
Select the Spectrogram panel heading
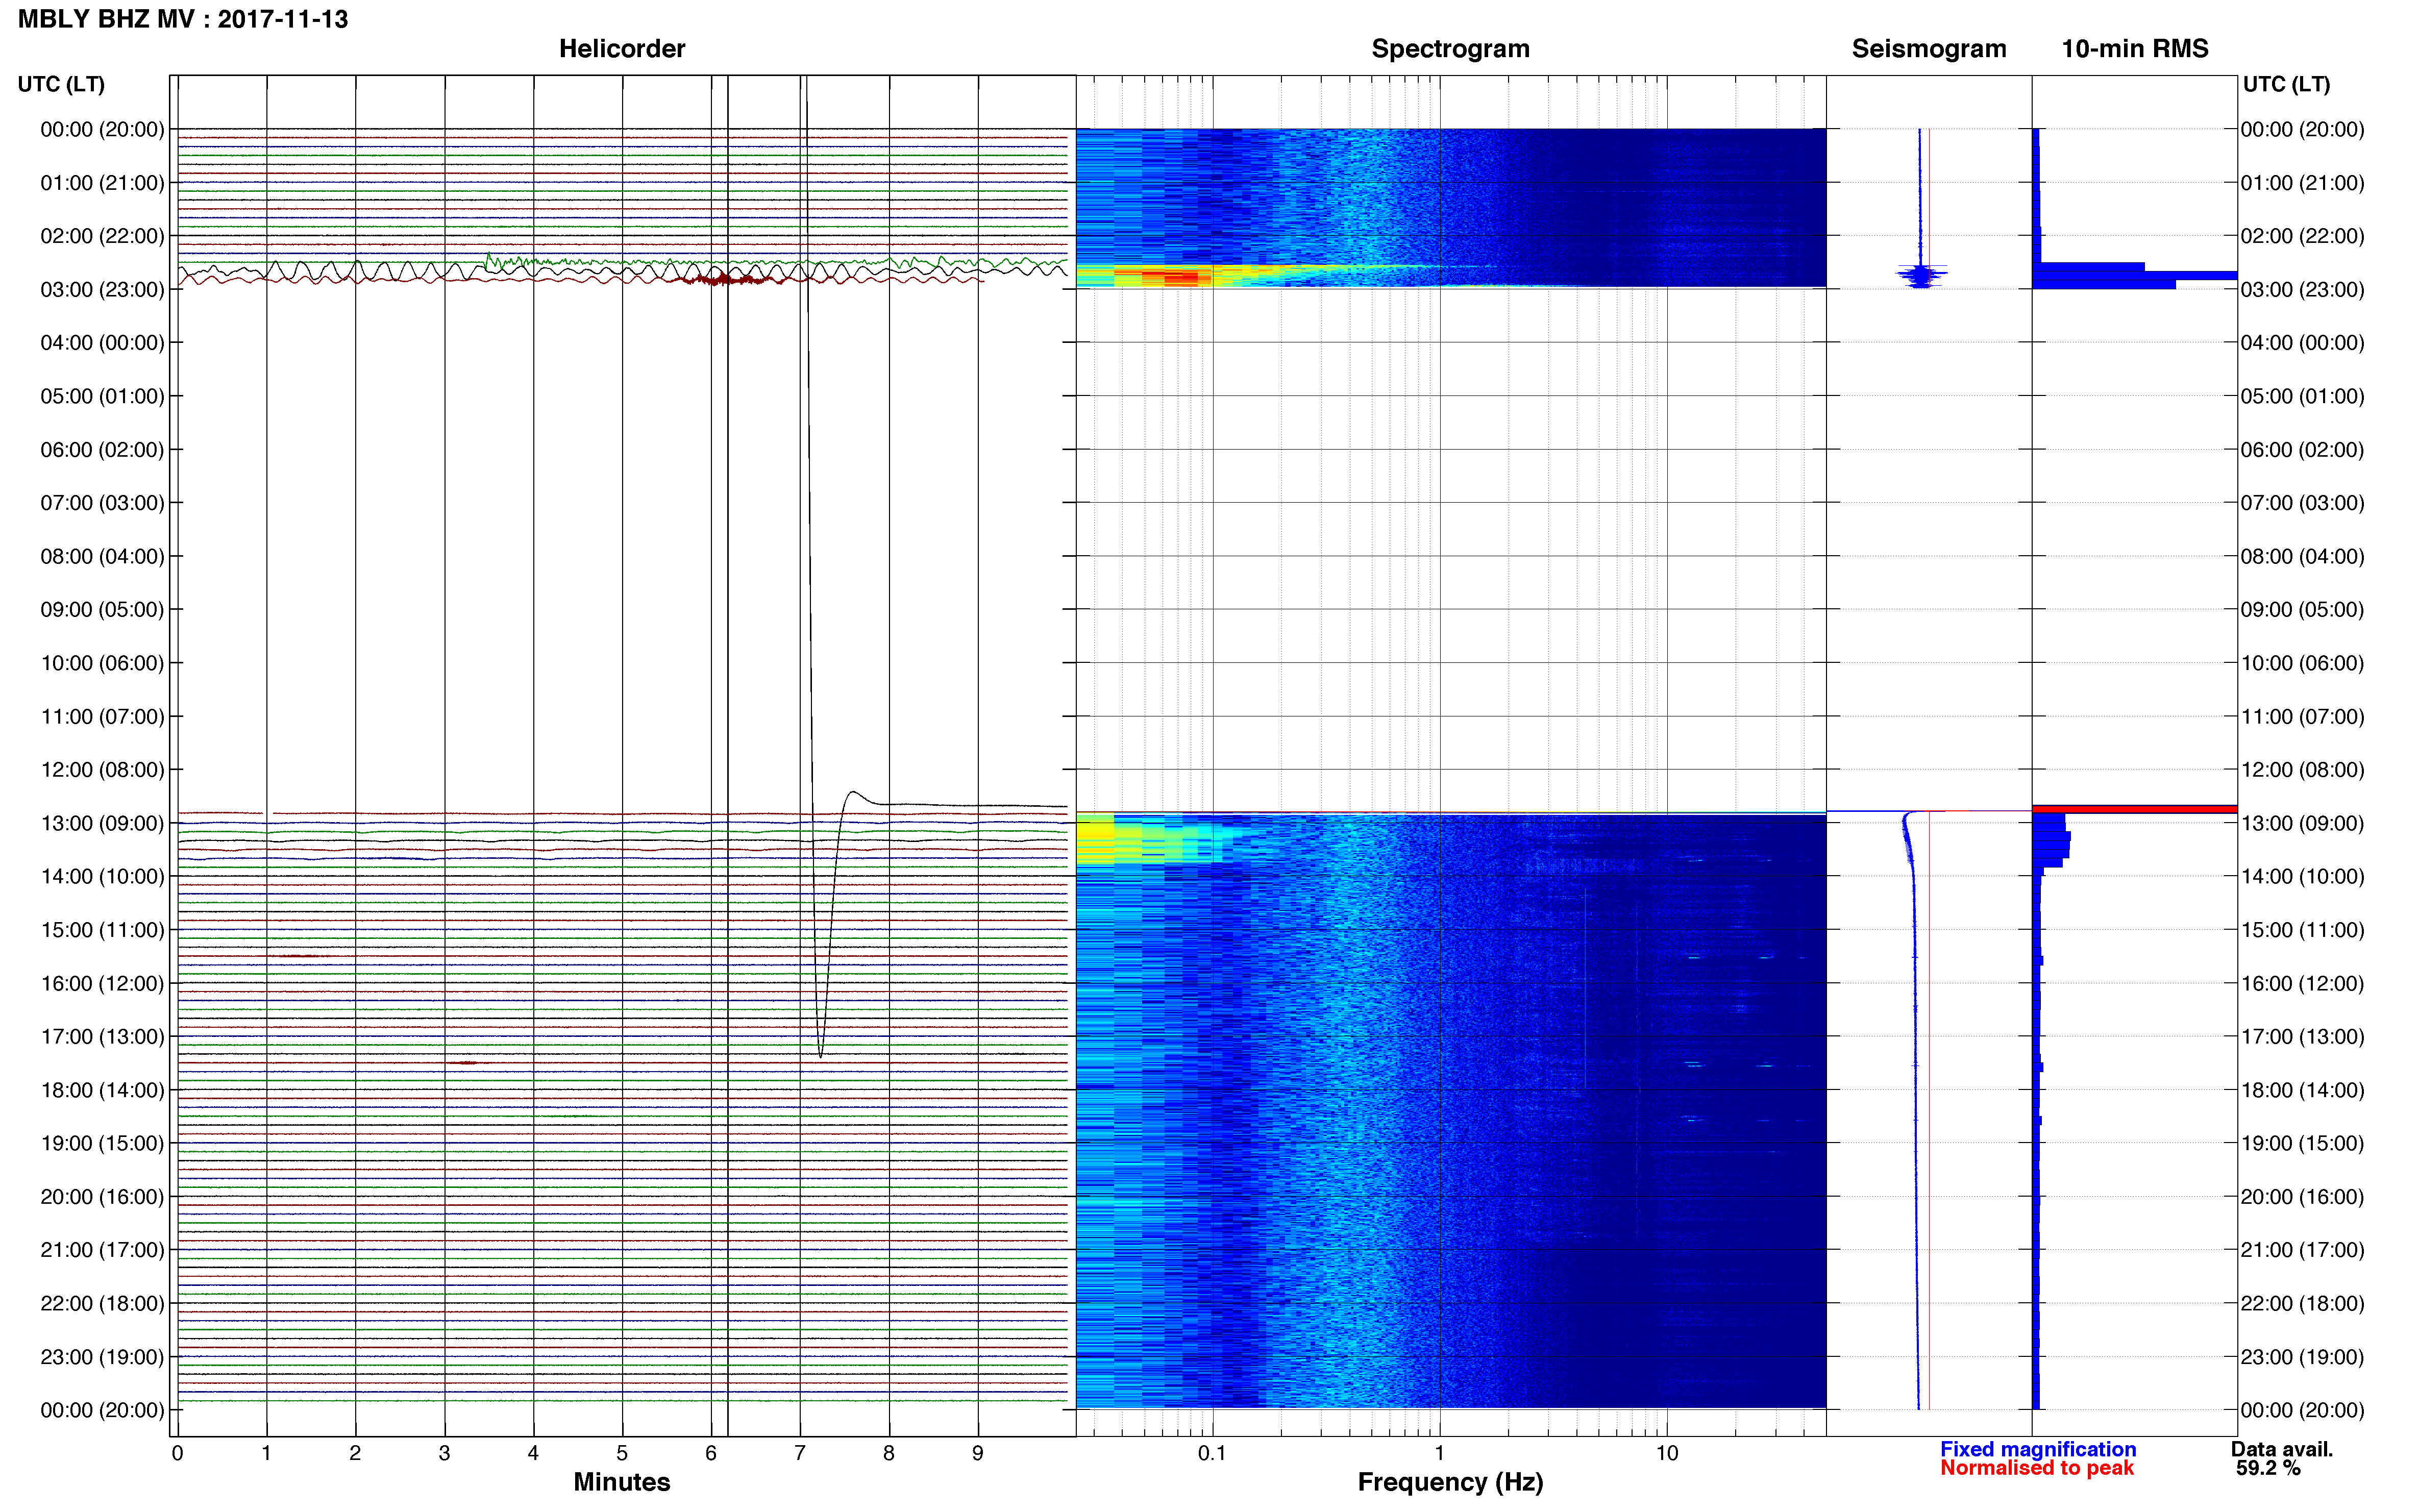click(x=1450, y=49)
